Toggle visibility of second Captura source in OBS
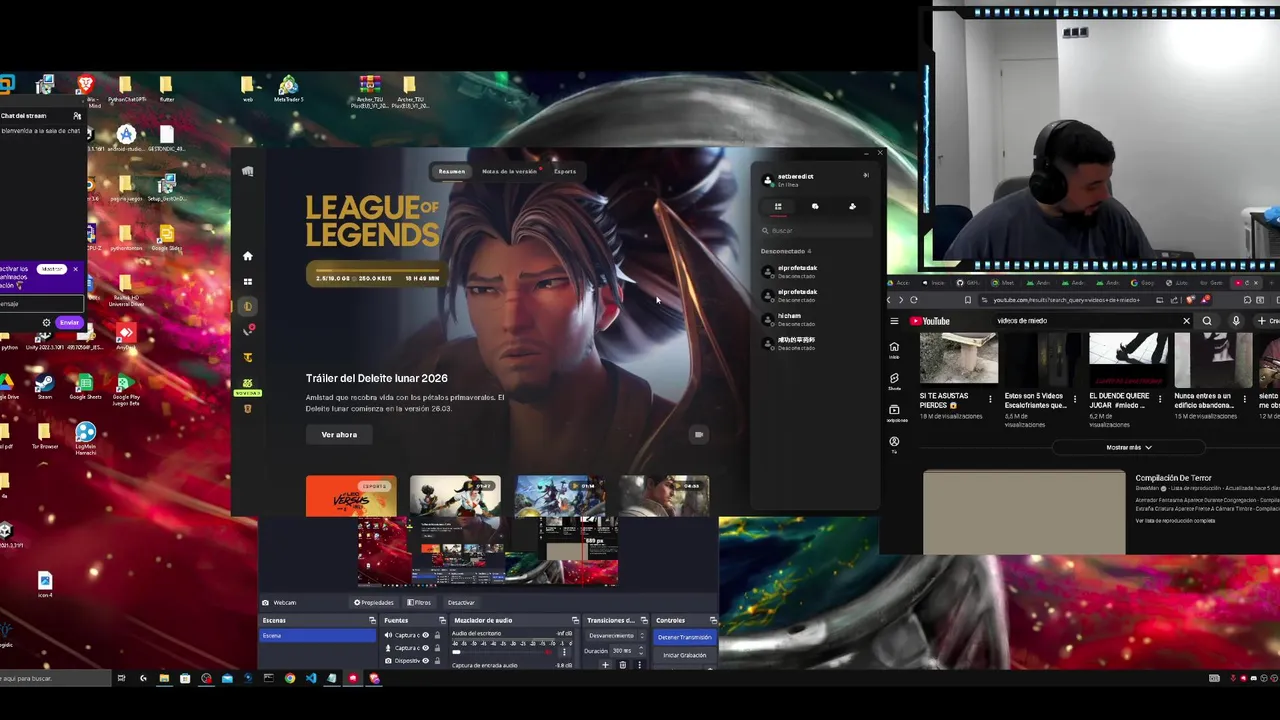This screenshot has width=1280, height=720. tap(425, 648)
